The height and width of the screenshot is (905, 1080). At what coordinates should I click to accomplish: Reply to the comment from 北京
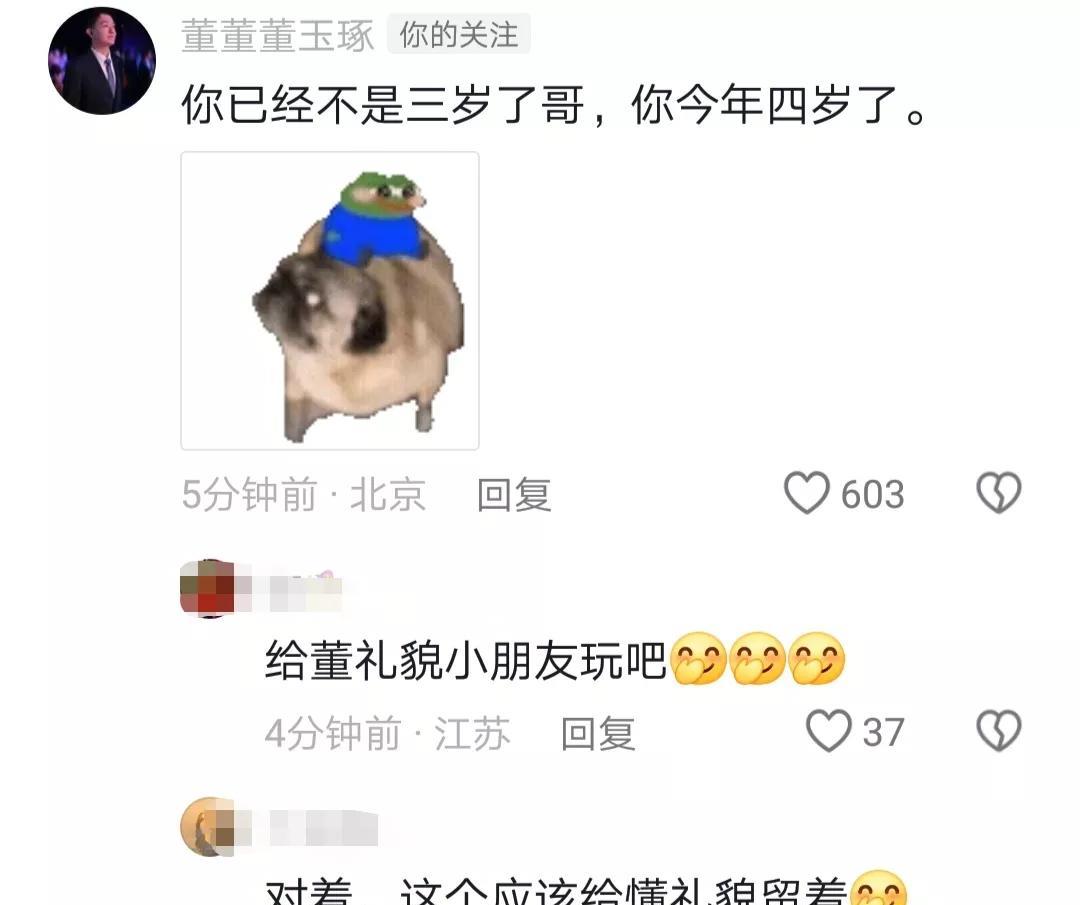tap(514, 495)
